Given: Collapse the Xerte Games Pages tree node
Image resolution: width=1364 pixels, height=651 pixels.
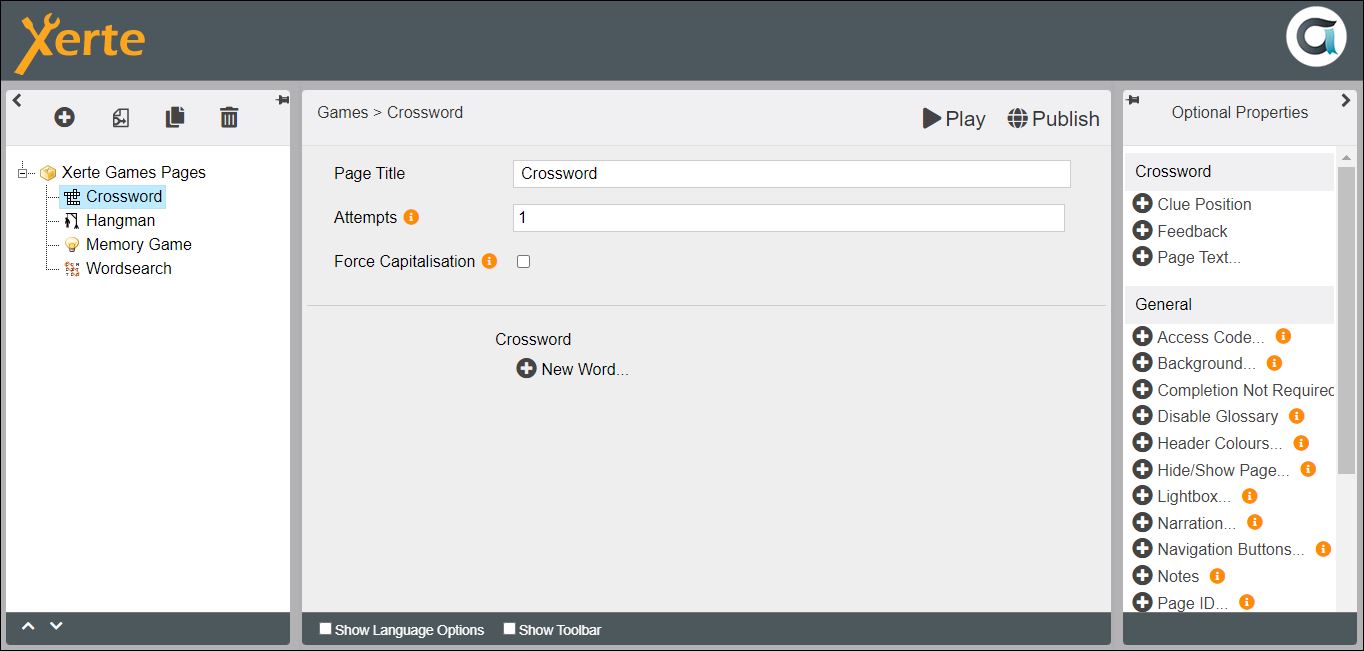Looking at the screenshot, I should [24, 173].
